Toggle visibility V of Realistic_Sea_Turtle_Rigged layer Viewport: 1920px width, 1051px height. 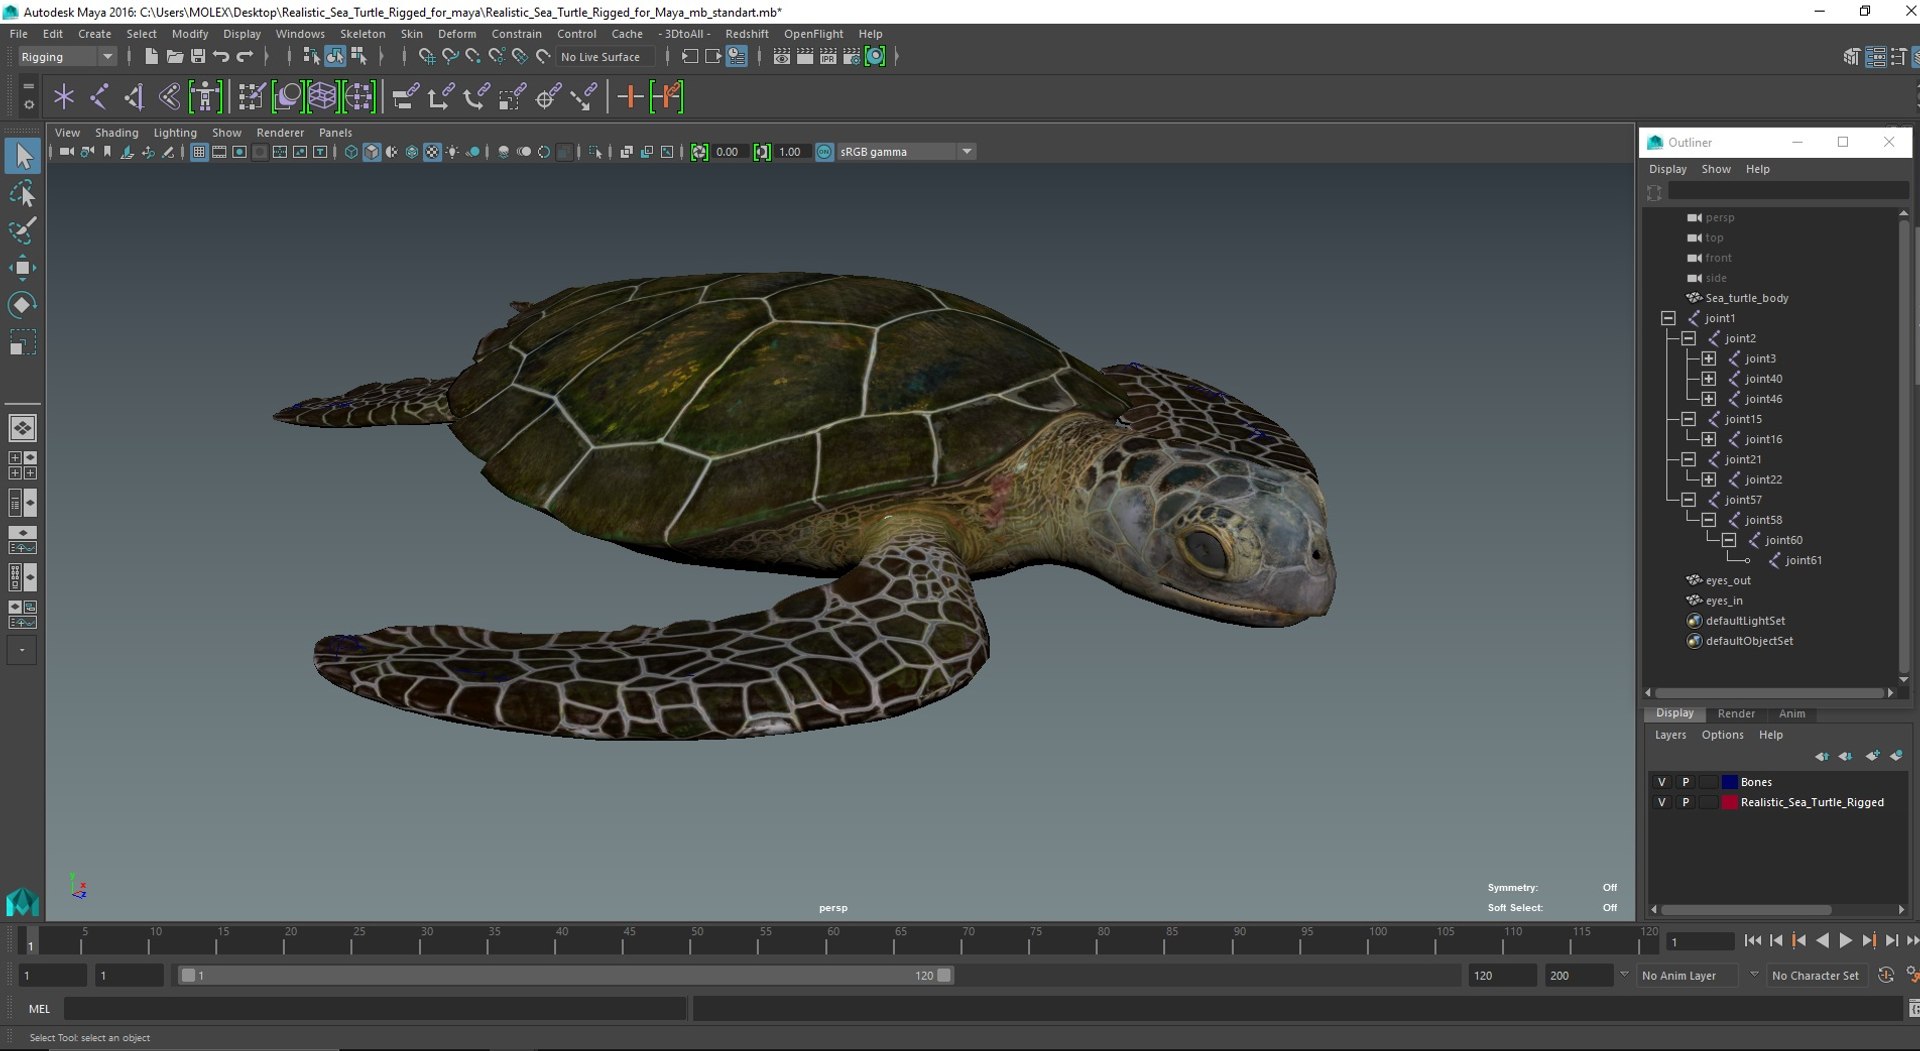(1661, 802)
